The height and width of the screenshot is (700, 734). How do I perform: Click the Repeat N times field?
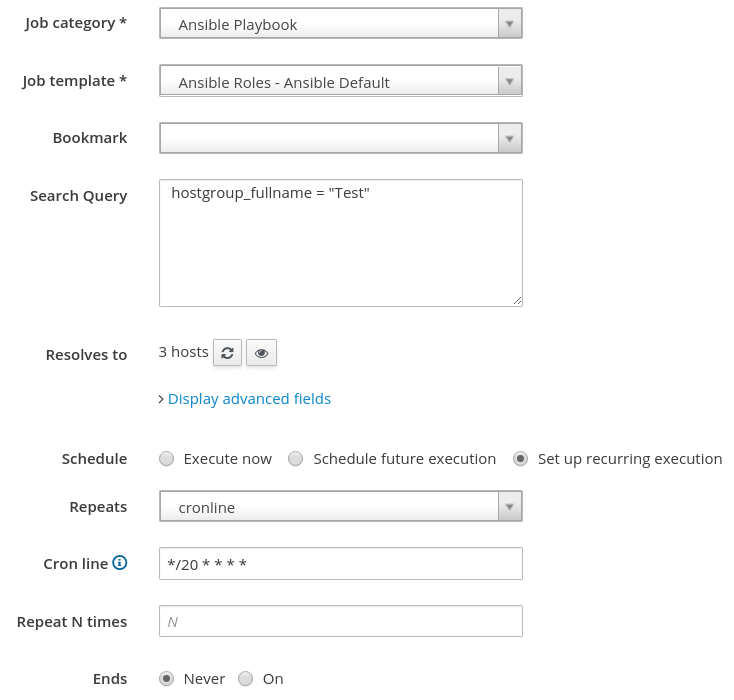pyautogui.click(x=340, y=622)
